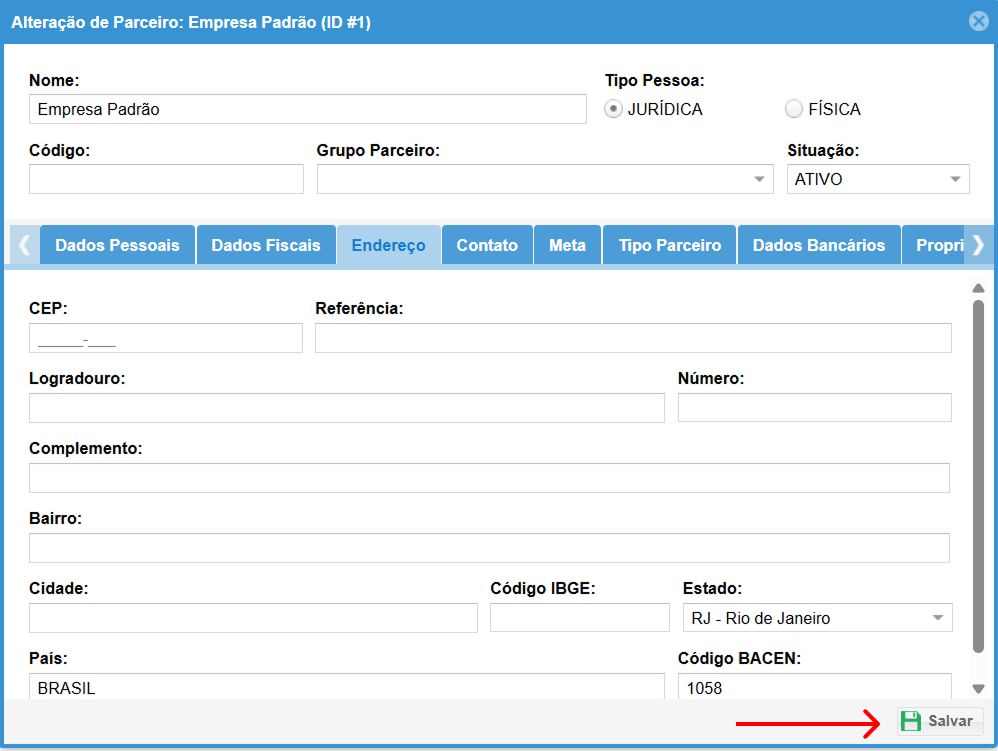998x751 pixels.
Task: Click the Salvar button with floppy disk icon
Action: point(939,721)
